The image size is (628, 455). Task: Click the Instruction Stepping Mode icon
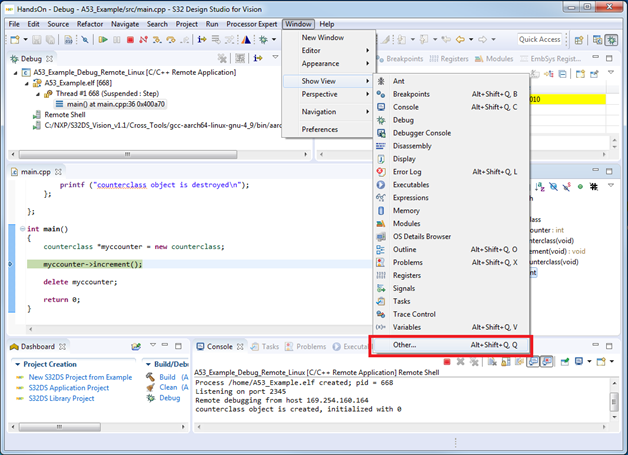(202, 40)
